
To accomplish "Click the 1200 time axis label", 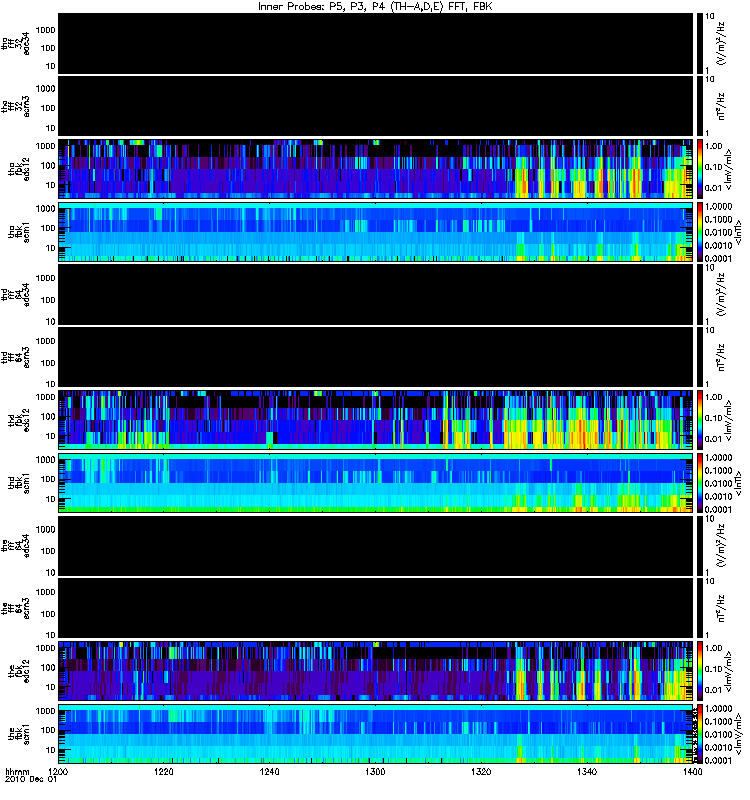I will pyautogui.click(x=58, y=772).
